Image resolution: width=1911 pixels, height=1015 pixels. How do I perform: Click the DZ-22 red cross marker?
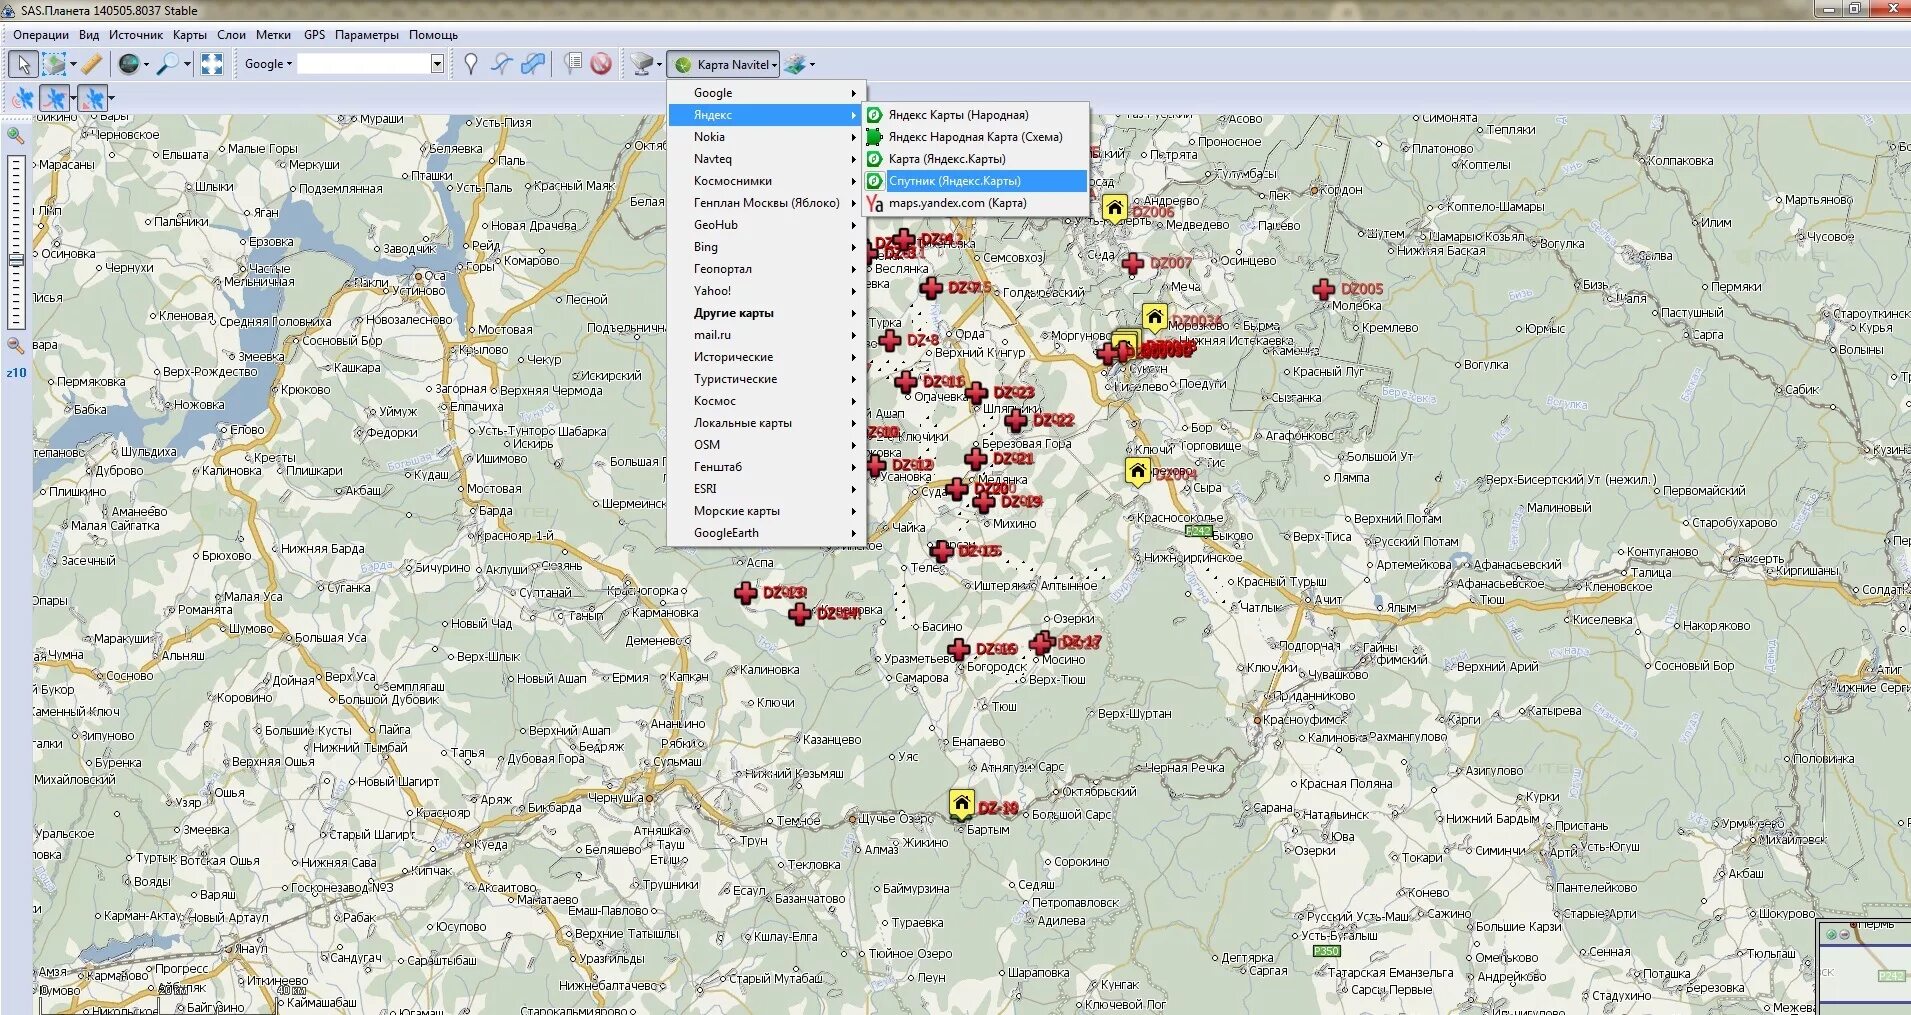click(x=1016, y=420)
